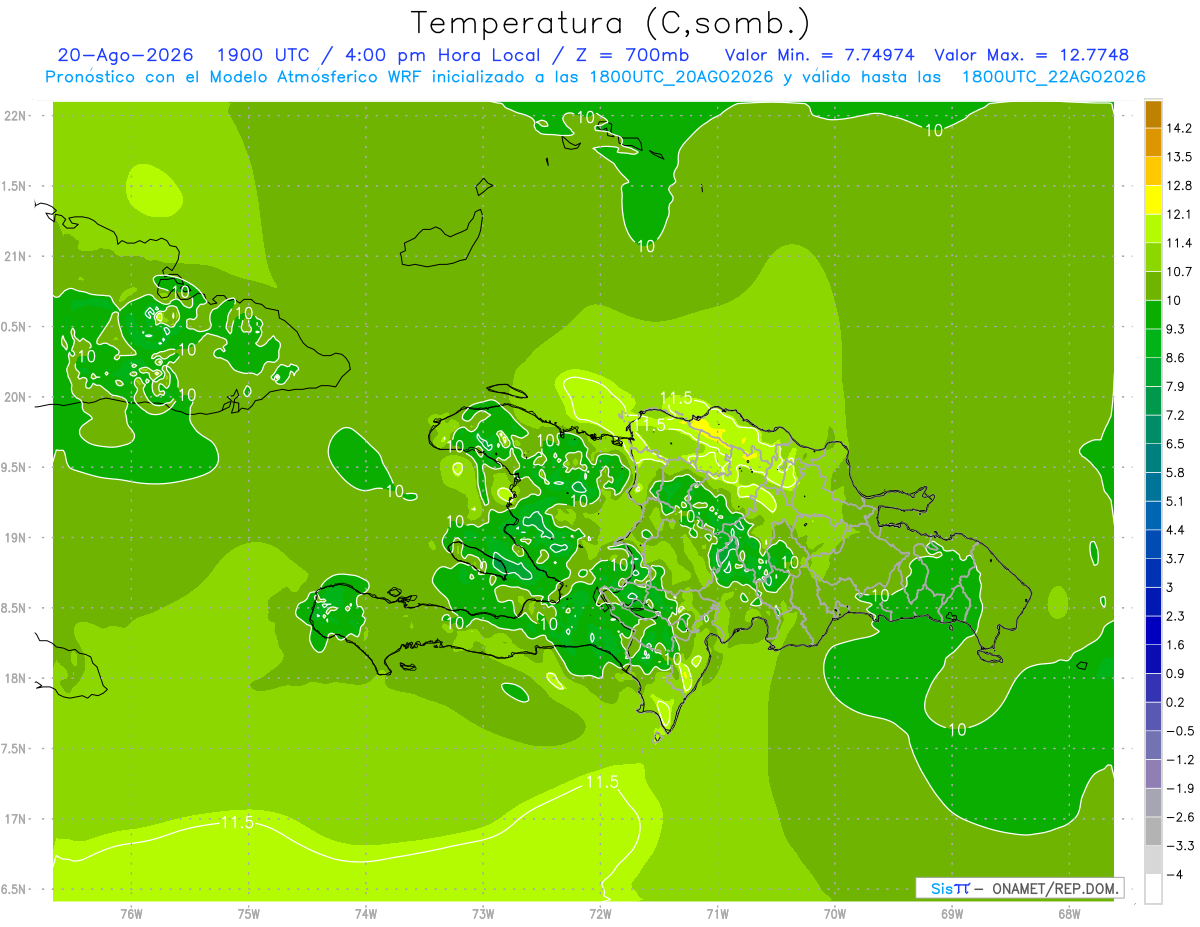
Task: Click the "SisTT" logo in the credit box
Action: point(950,888)
